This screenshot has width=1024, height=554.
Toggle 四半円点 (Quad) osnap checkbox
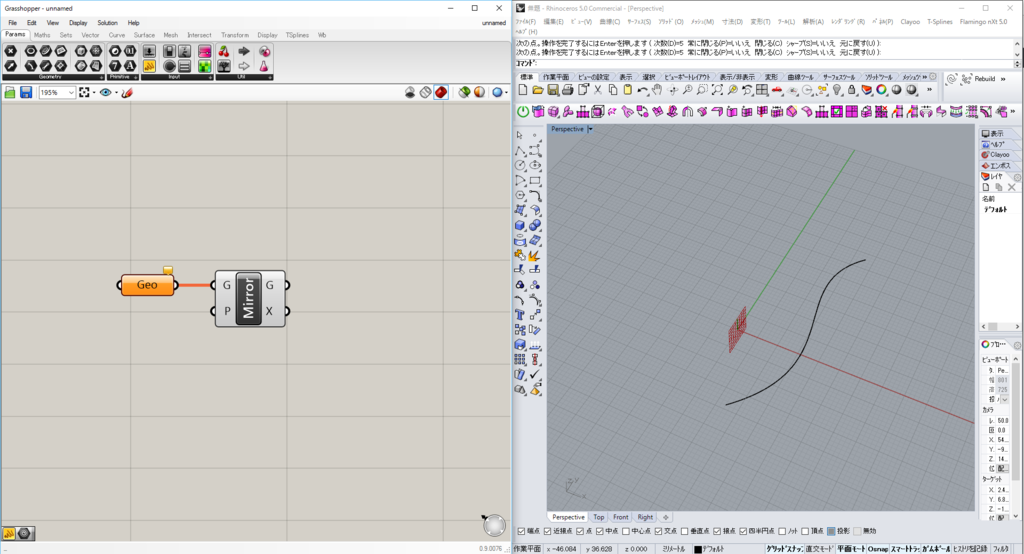743,531
